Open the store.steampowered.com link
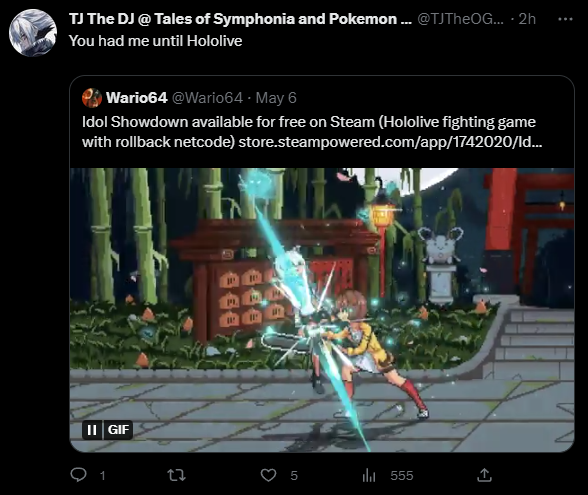Image resolution: width=588 pixels, height=495 pixels. pyautogui.click(x=390, y=142)
